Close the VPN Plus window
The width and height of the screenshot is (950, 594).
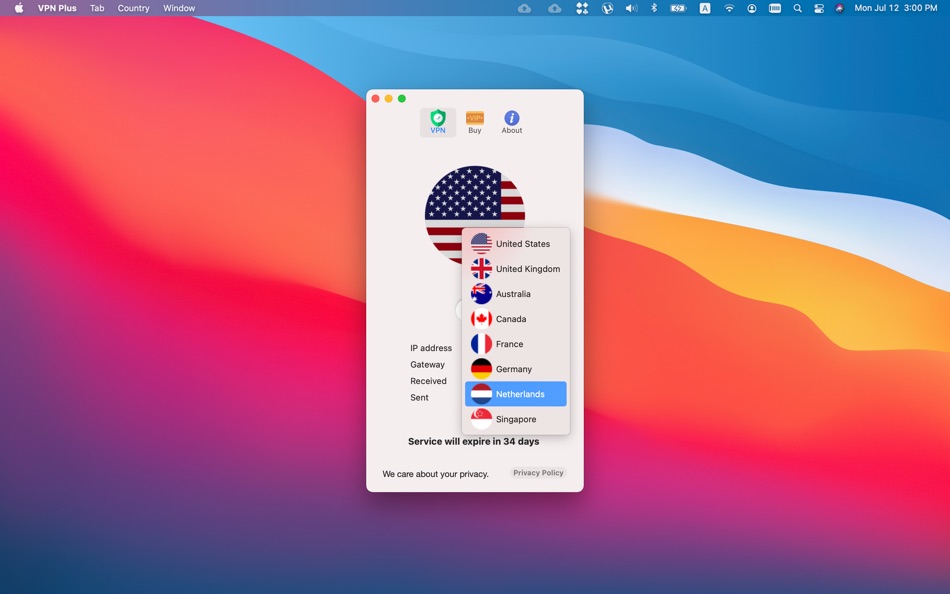[x=376, y=98]
